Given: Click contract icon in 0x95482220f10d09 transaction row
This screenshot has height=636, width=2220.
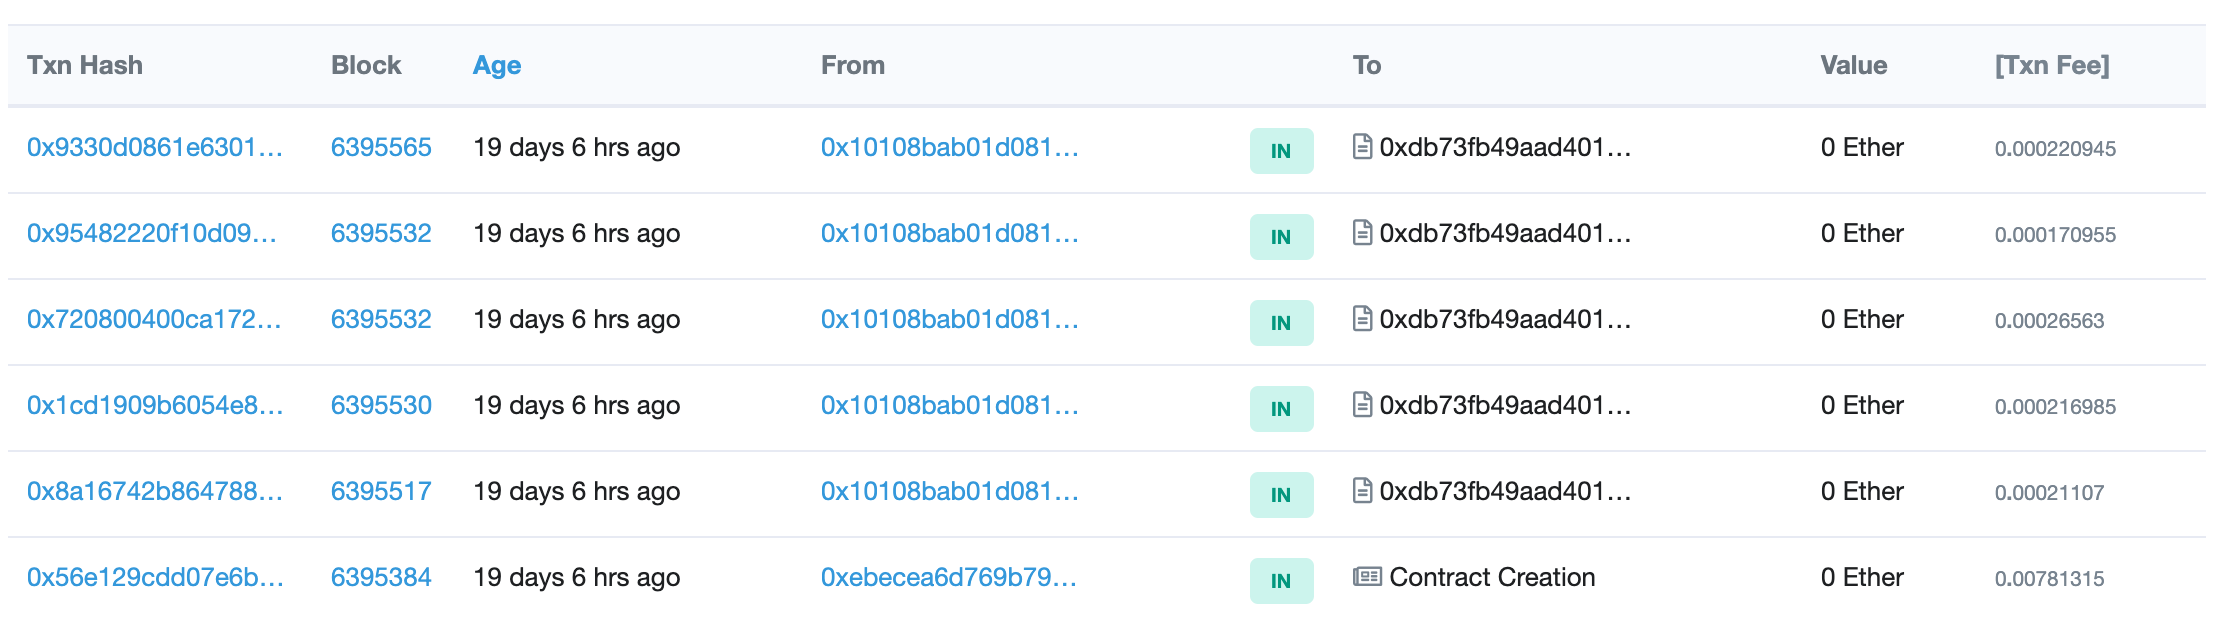Looking at the screenshot, I should point(1362,233).
